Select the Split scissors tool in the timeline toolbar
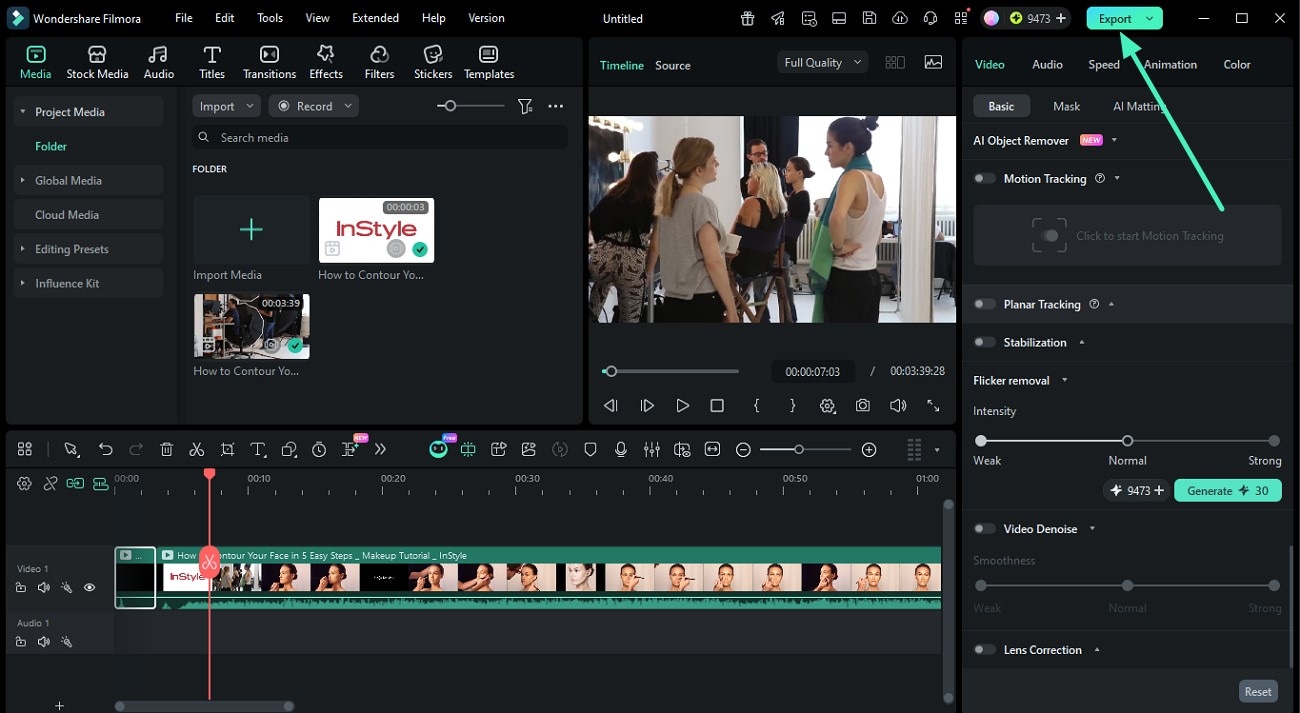1300x713 pixels. click(x=196, y=449)
